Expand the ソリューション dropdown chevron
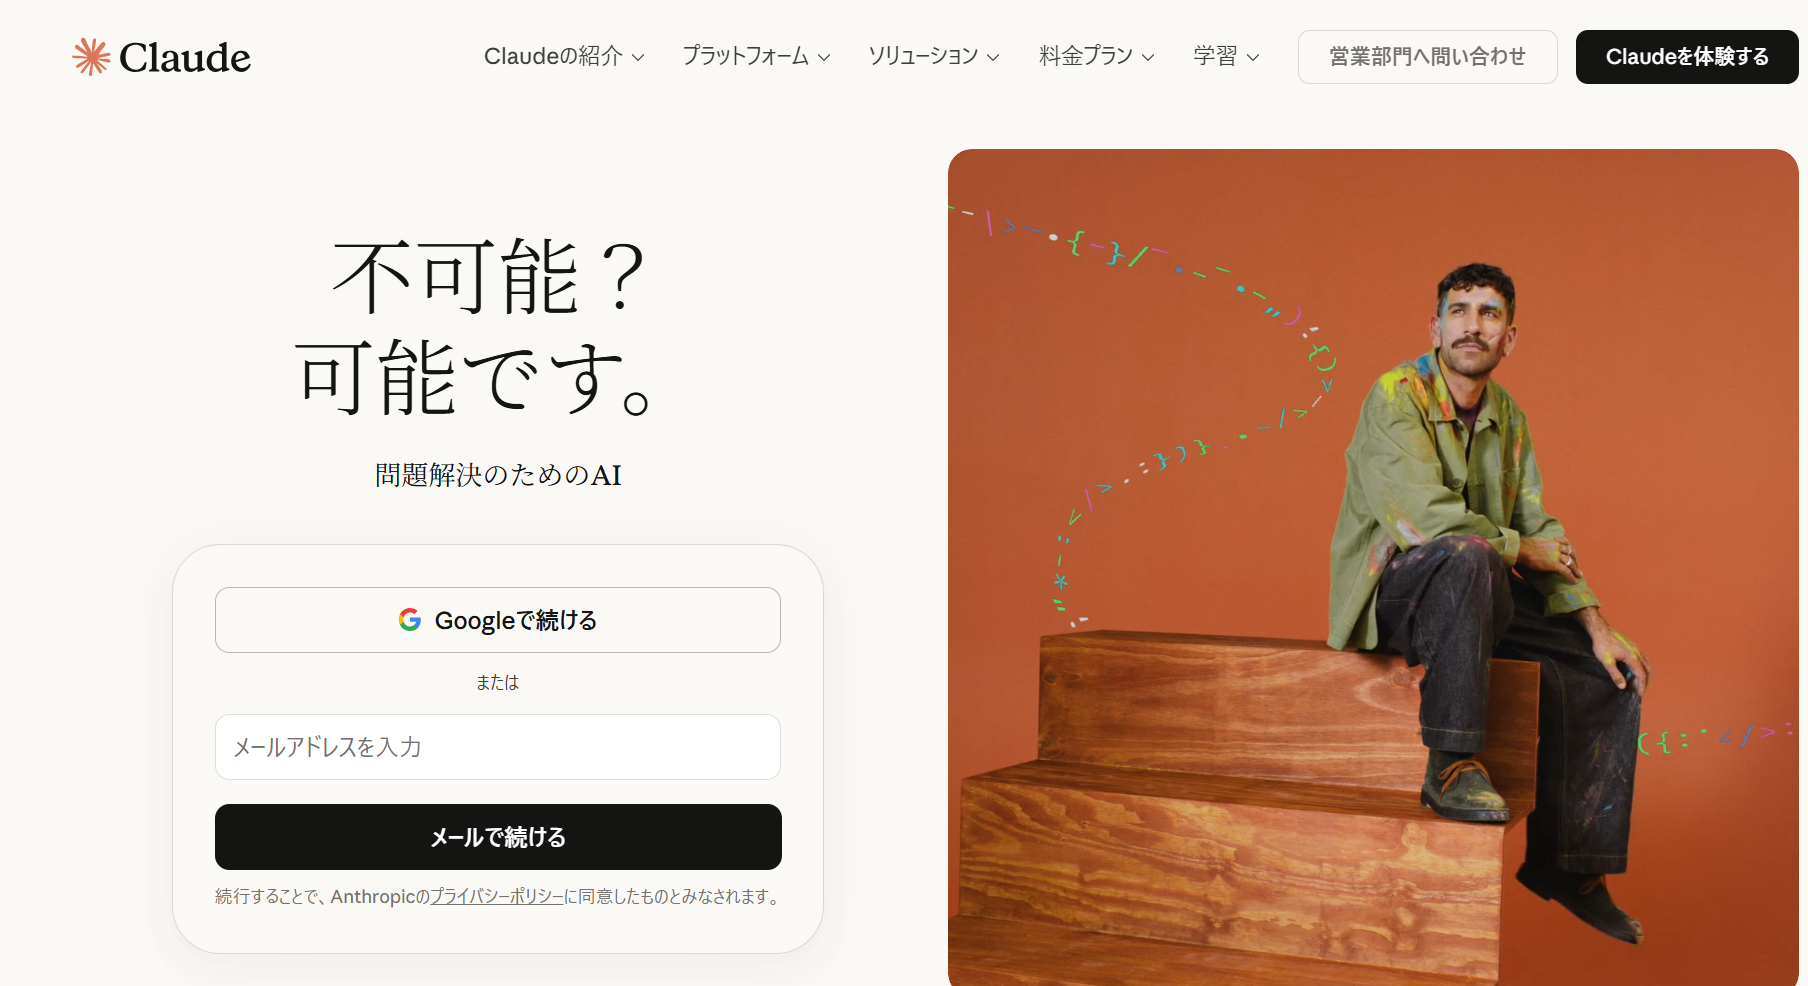The image size is (1808, 986). pos(993,58)
